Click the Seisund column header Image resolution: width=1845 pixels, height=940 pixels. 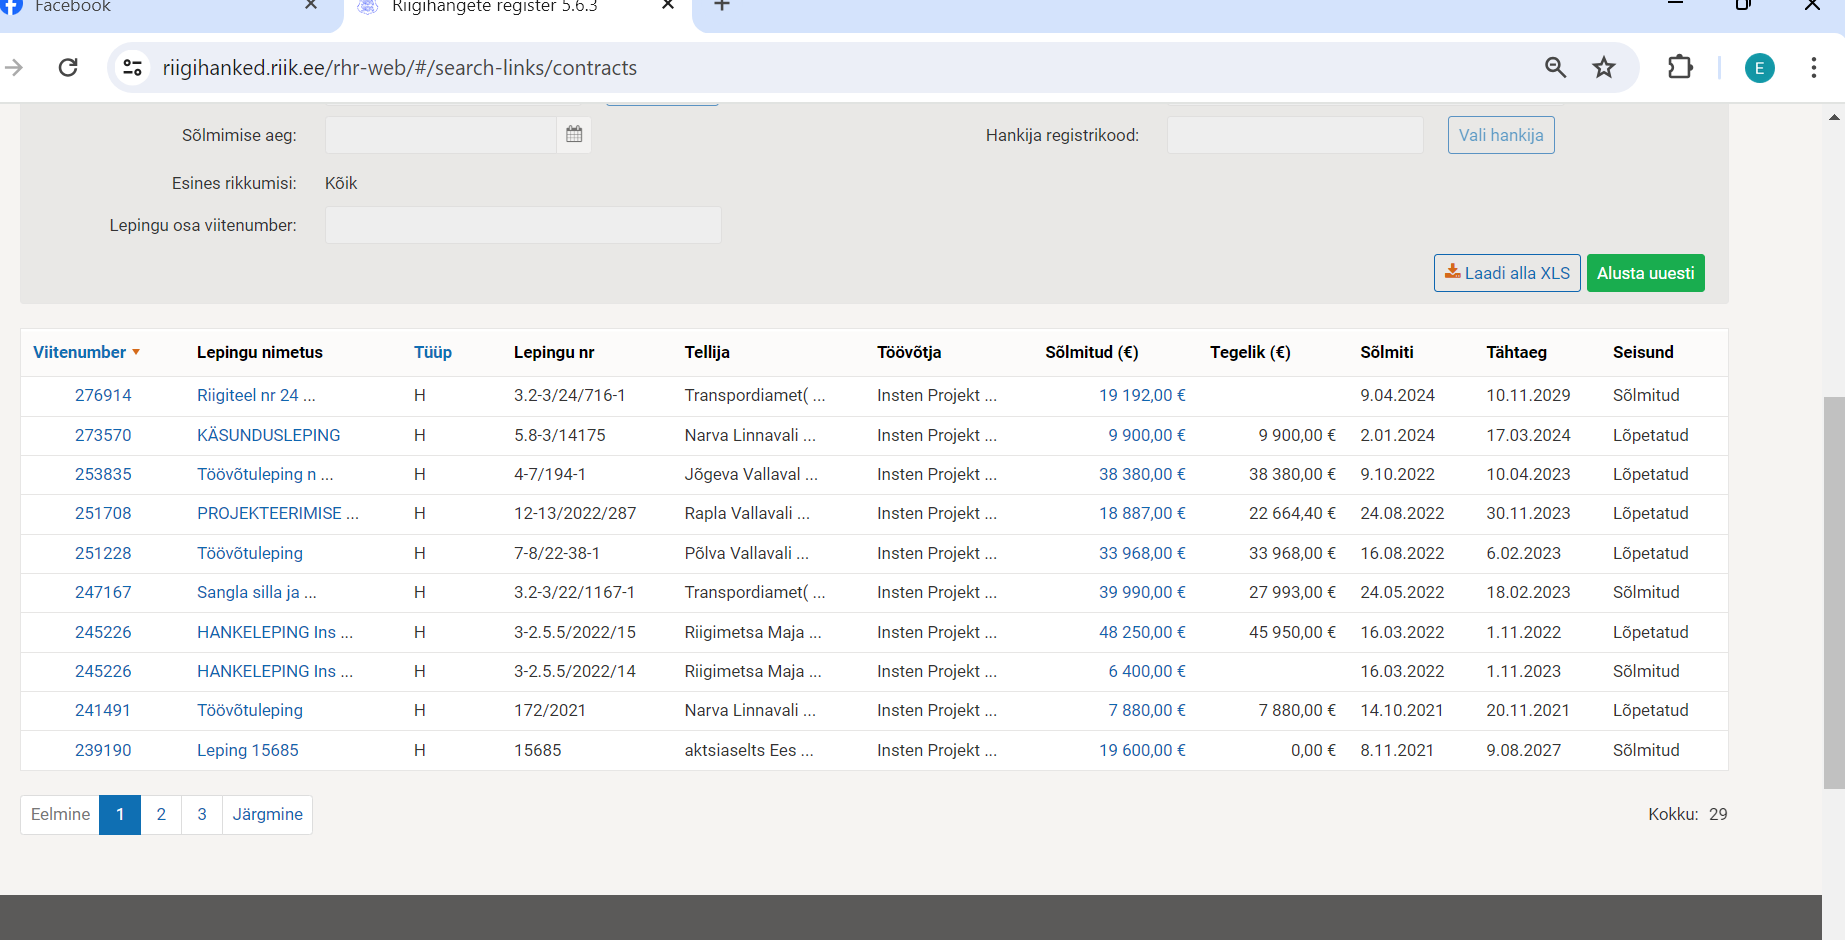1643,352
